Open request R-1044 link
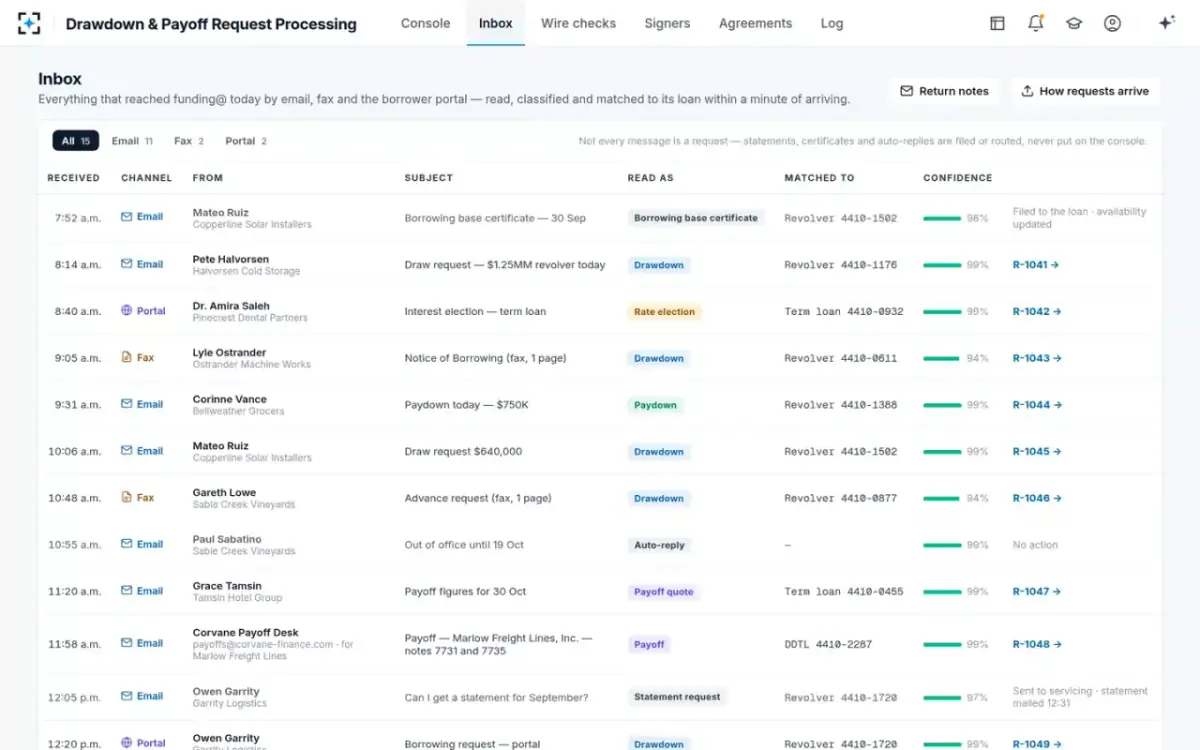 [1036, 405]
